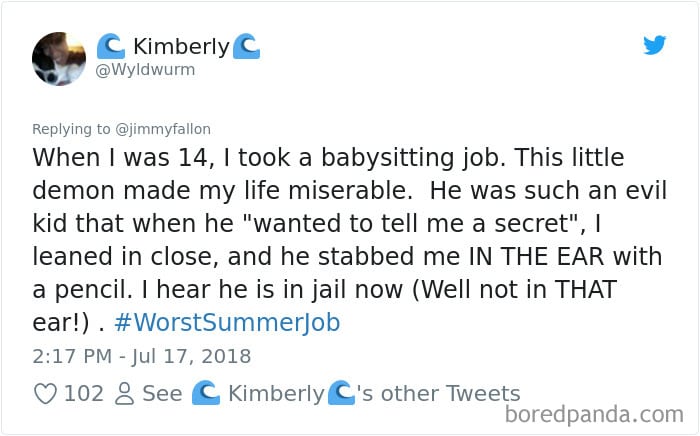Follow the #WorstSummerJob hashtag

coord(227,322)
